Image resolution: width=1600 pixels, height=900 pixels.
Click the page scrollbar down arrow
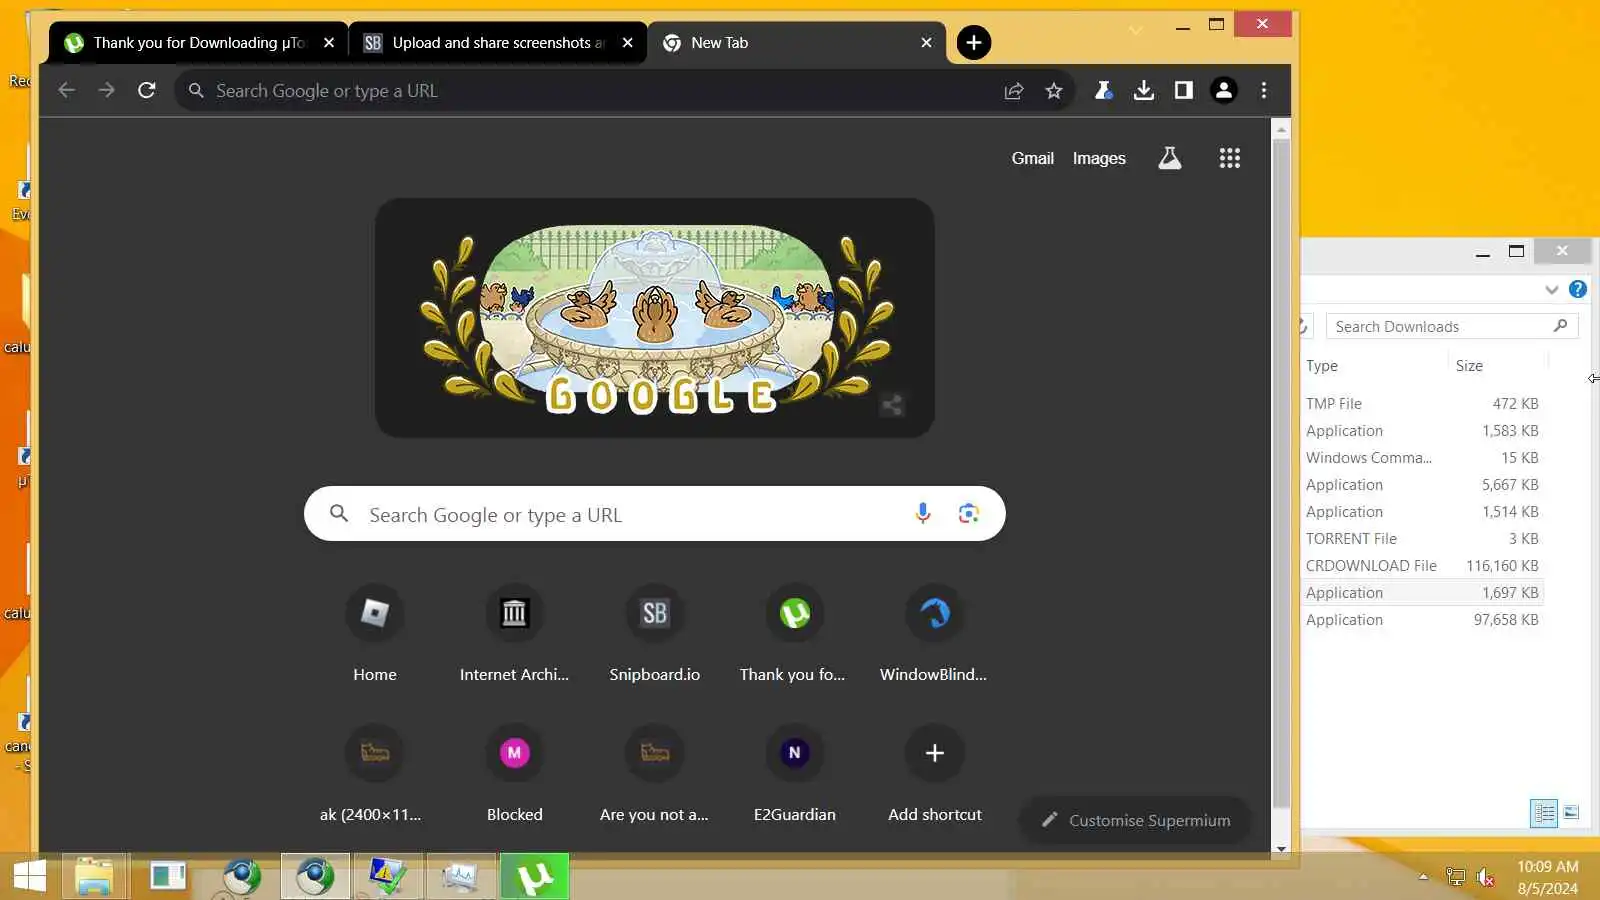[x=1281, y=848]
